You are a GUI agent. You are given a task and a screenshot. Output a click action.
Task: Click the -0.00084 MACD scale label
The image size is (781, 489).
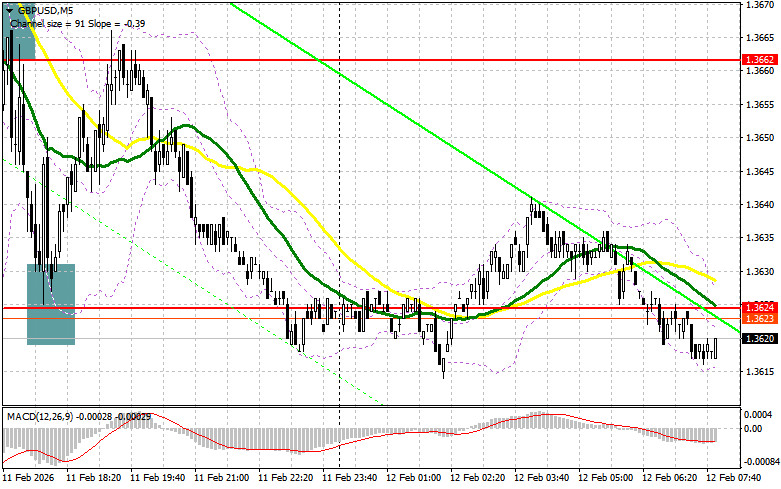(x=761, y=462)
